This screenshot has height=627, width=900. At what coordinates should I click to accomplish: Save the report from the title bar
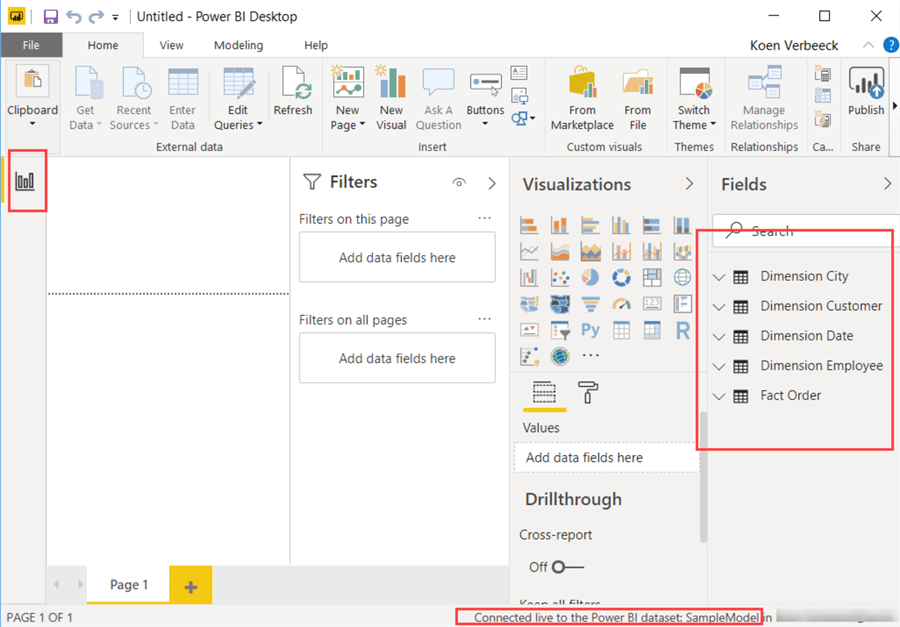pos(51,16)
